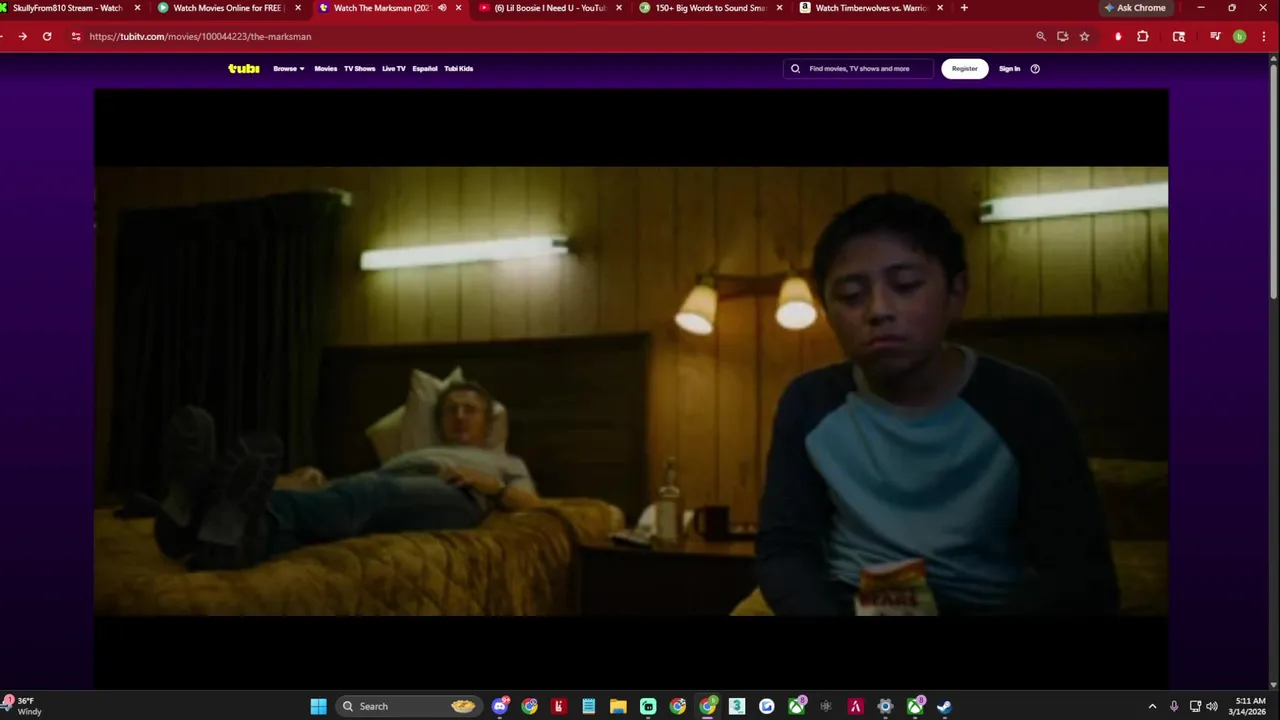Close the Watch The Marksman tab
Image resolution: width=1280 pixels, height=720 pixels.
point(459,8)
